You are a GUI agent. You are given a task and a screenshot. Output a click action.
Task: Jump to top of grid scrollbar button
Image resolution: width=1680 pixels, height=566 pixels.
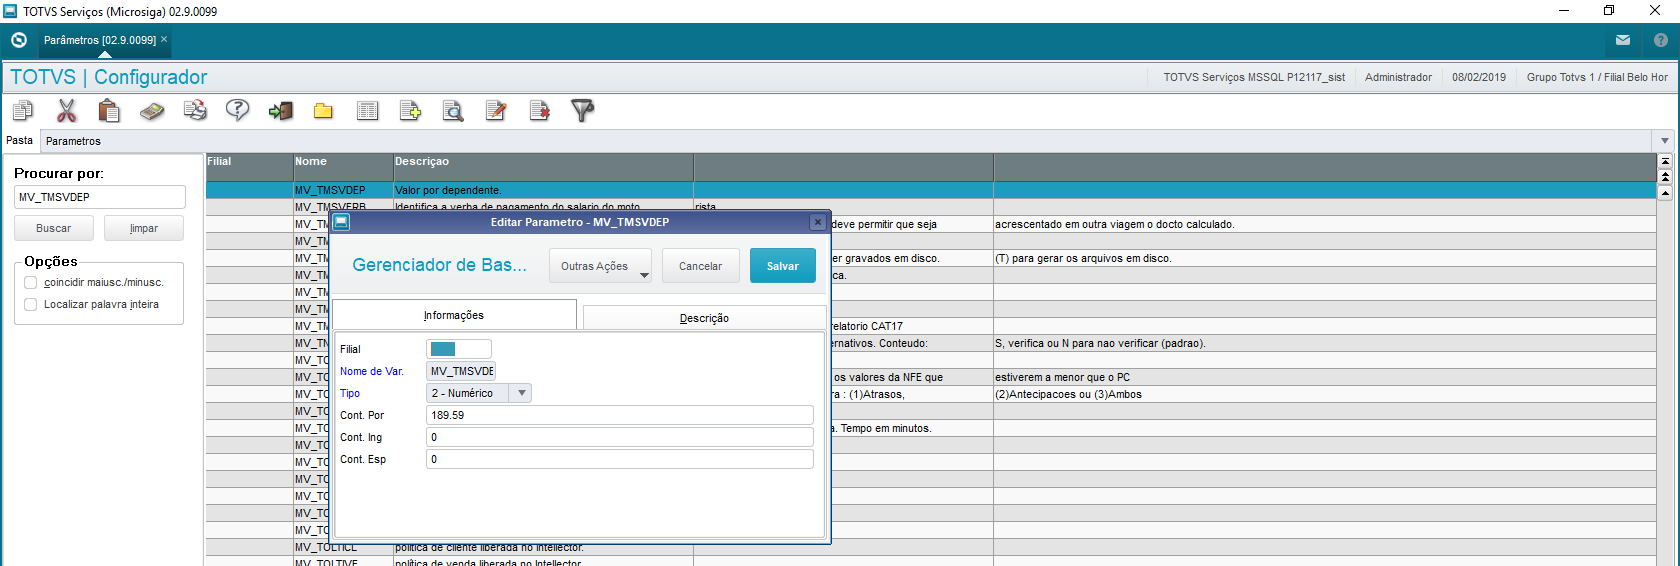click(x=1665, y=161)
